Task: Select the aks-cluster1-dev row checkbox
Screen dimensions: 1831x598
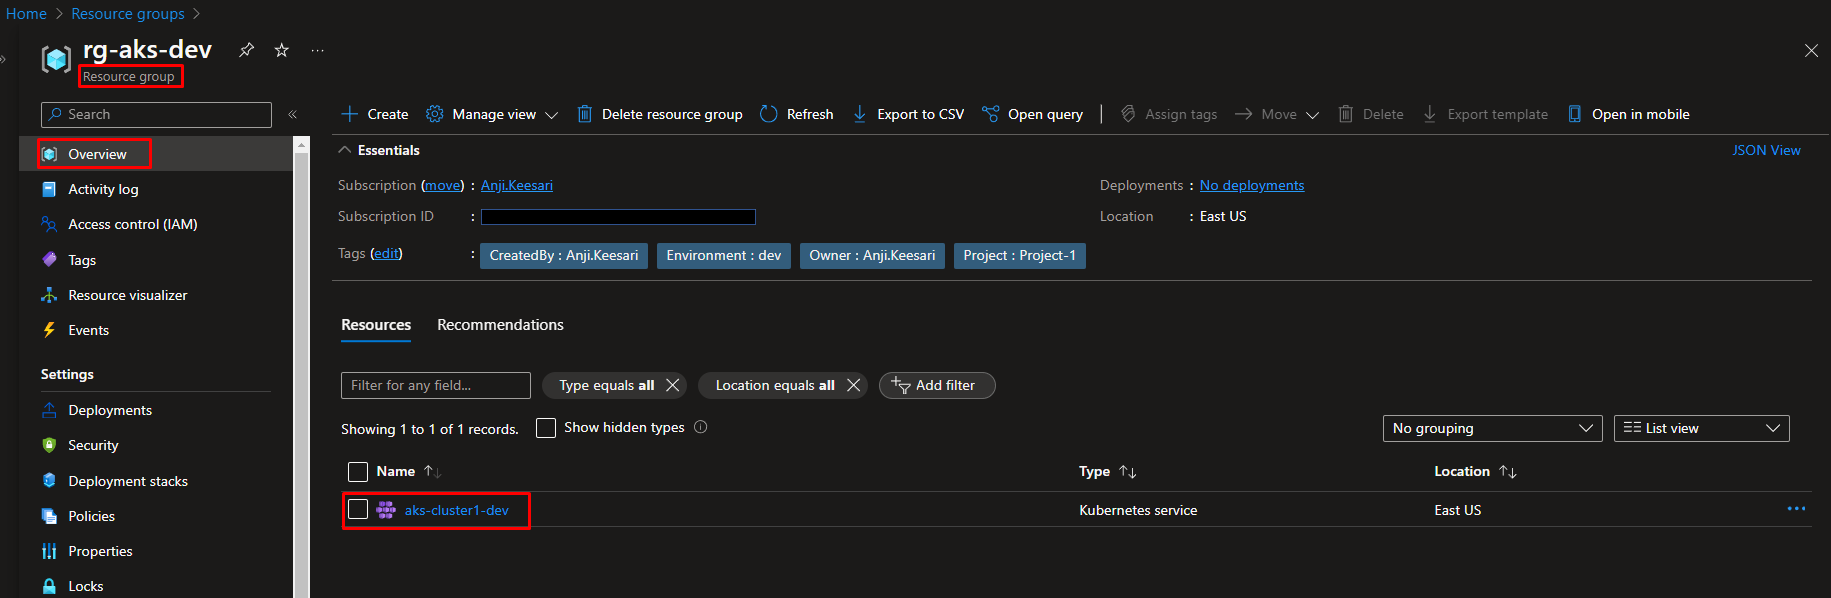Action: click(358, 510)
